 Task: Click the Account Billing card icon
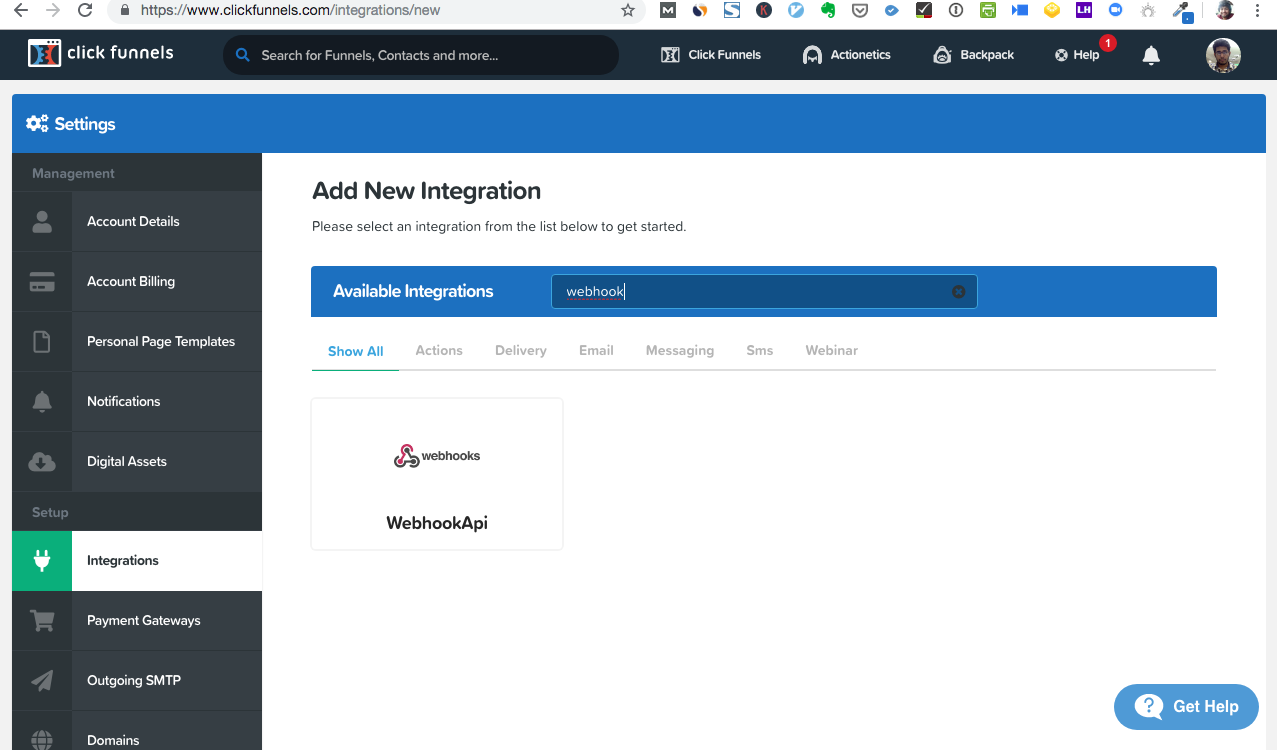(x=42, y=281)
